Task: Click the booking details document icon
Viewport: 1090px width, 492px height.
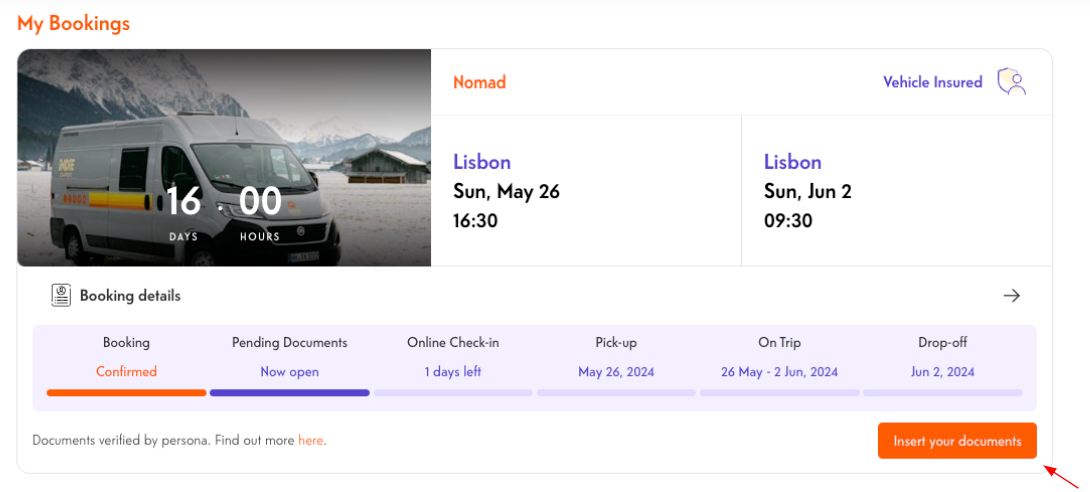Action: pos(62,295)
